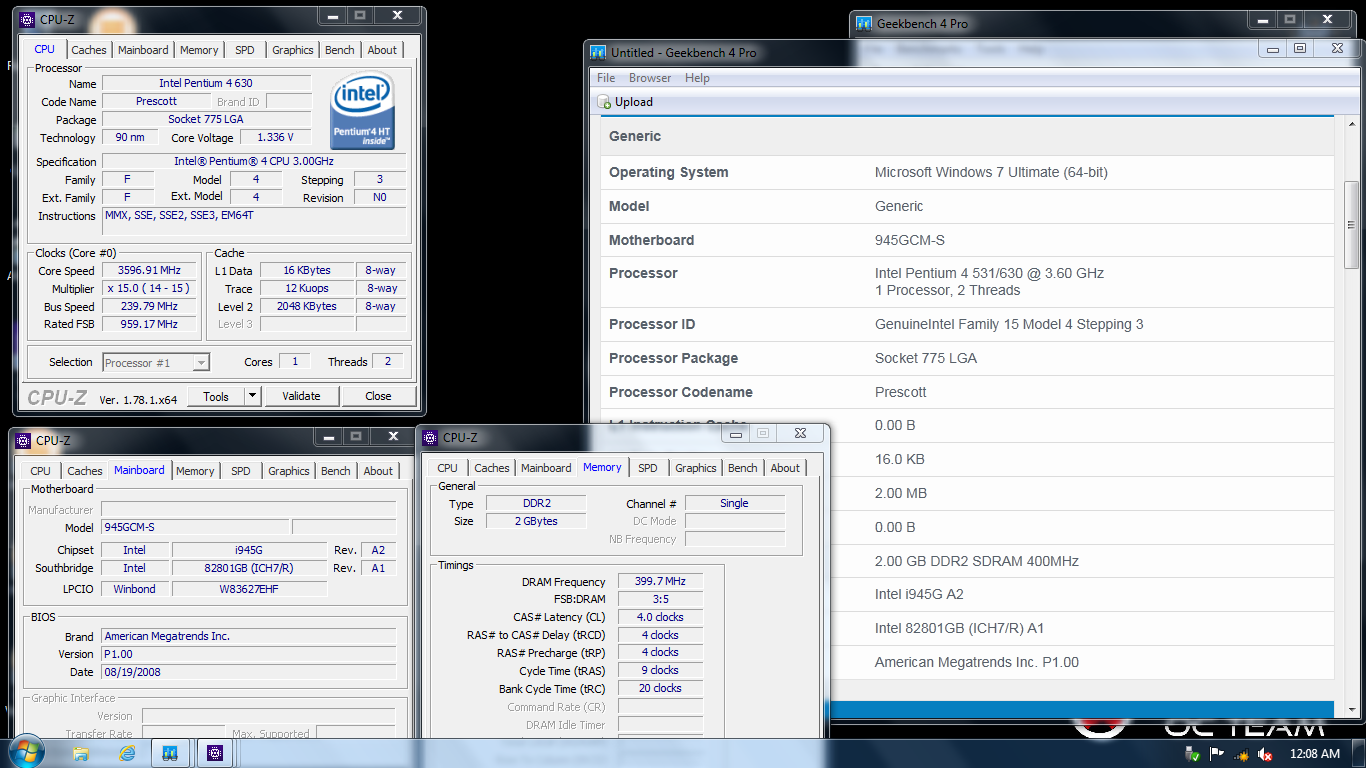Click the LPCIO value W83627EHF
The height and width of the screenshot is (768, 1366).
[249, 589]
